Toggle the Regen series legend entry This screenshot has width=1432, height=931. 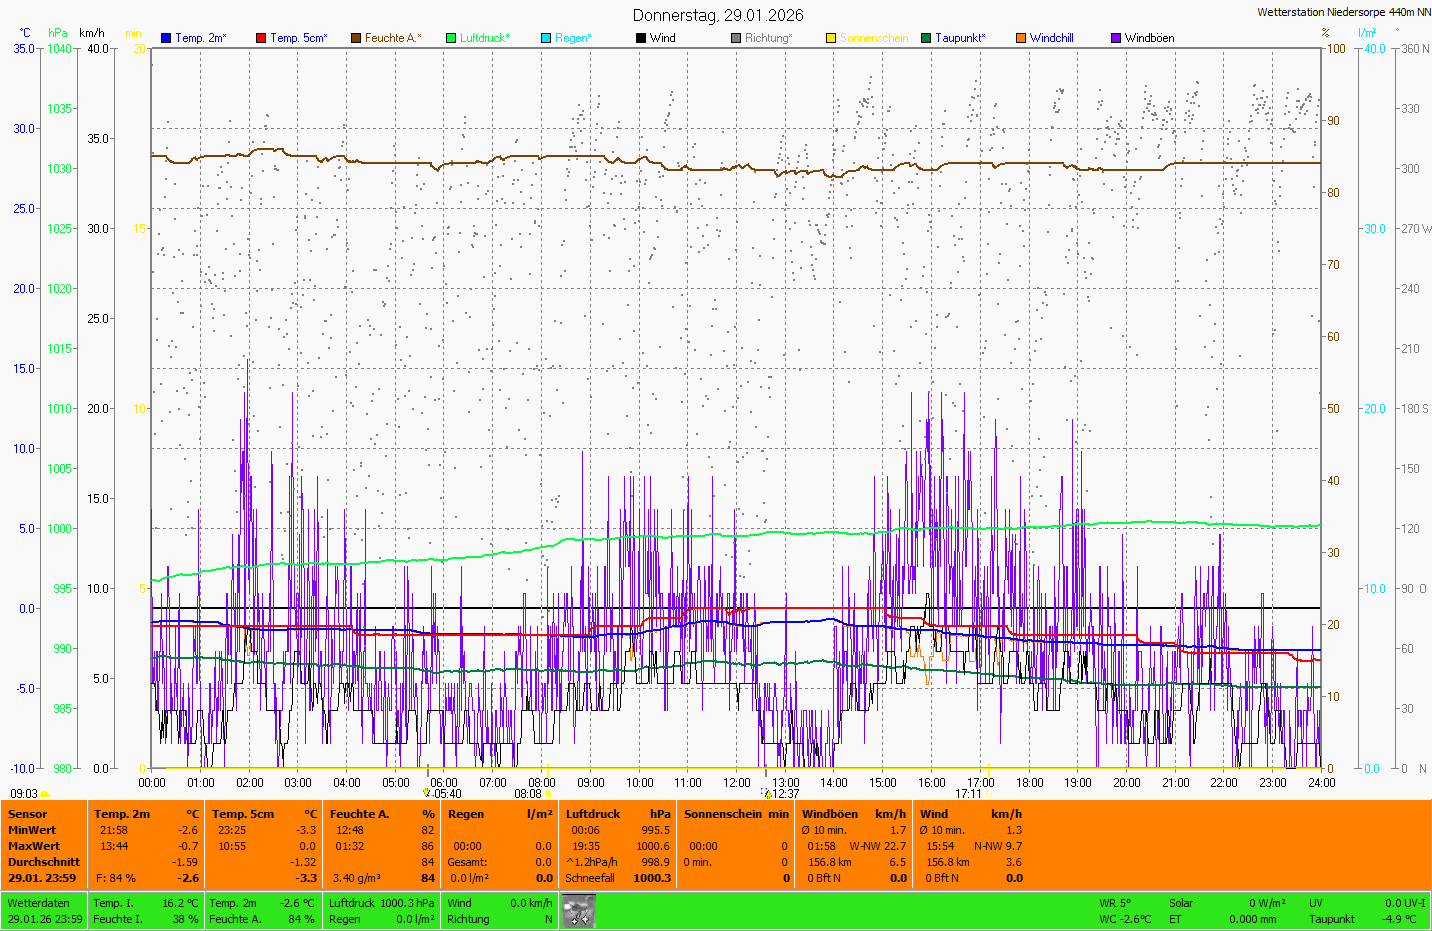(x=572, y=38)
